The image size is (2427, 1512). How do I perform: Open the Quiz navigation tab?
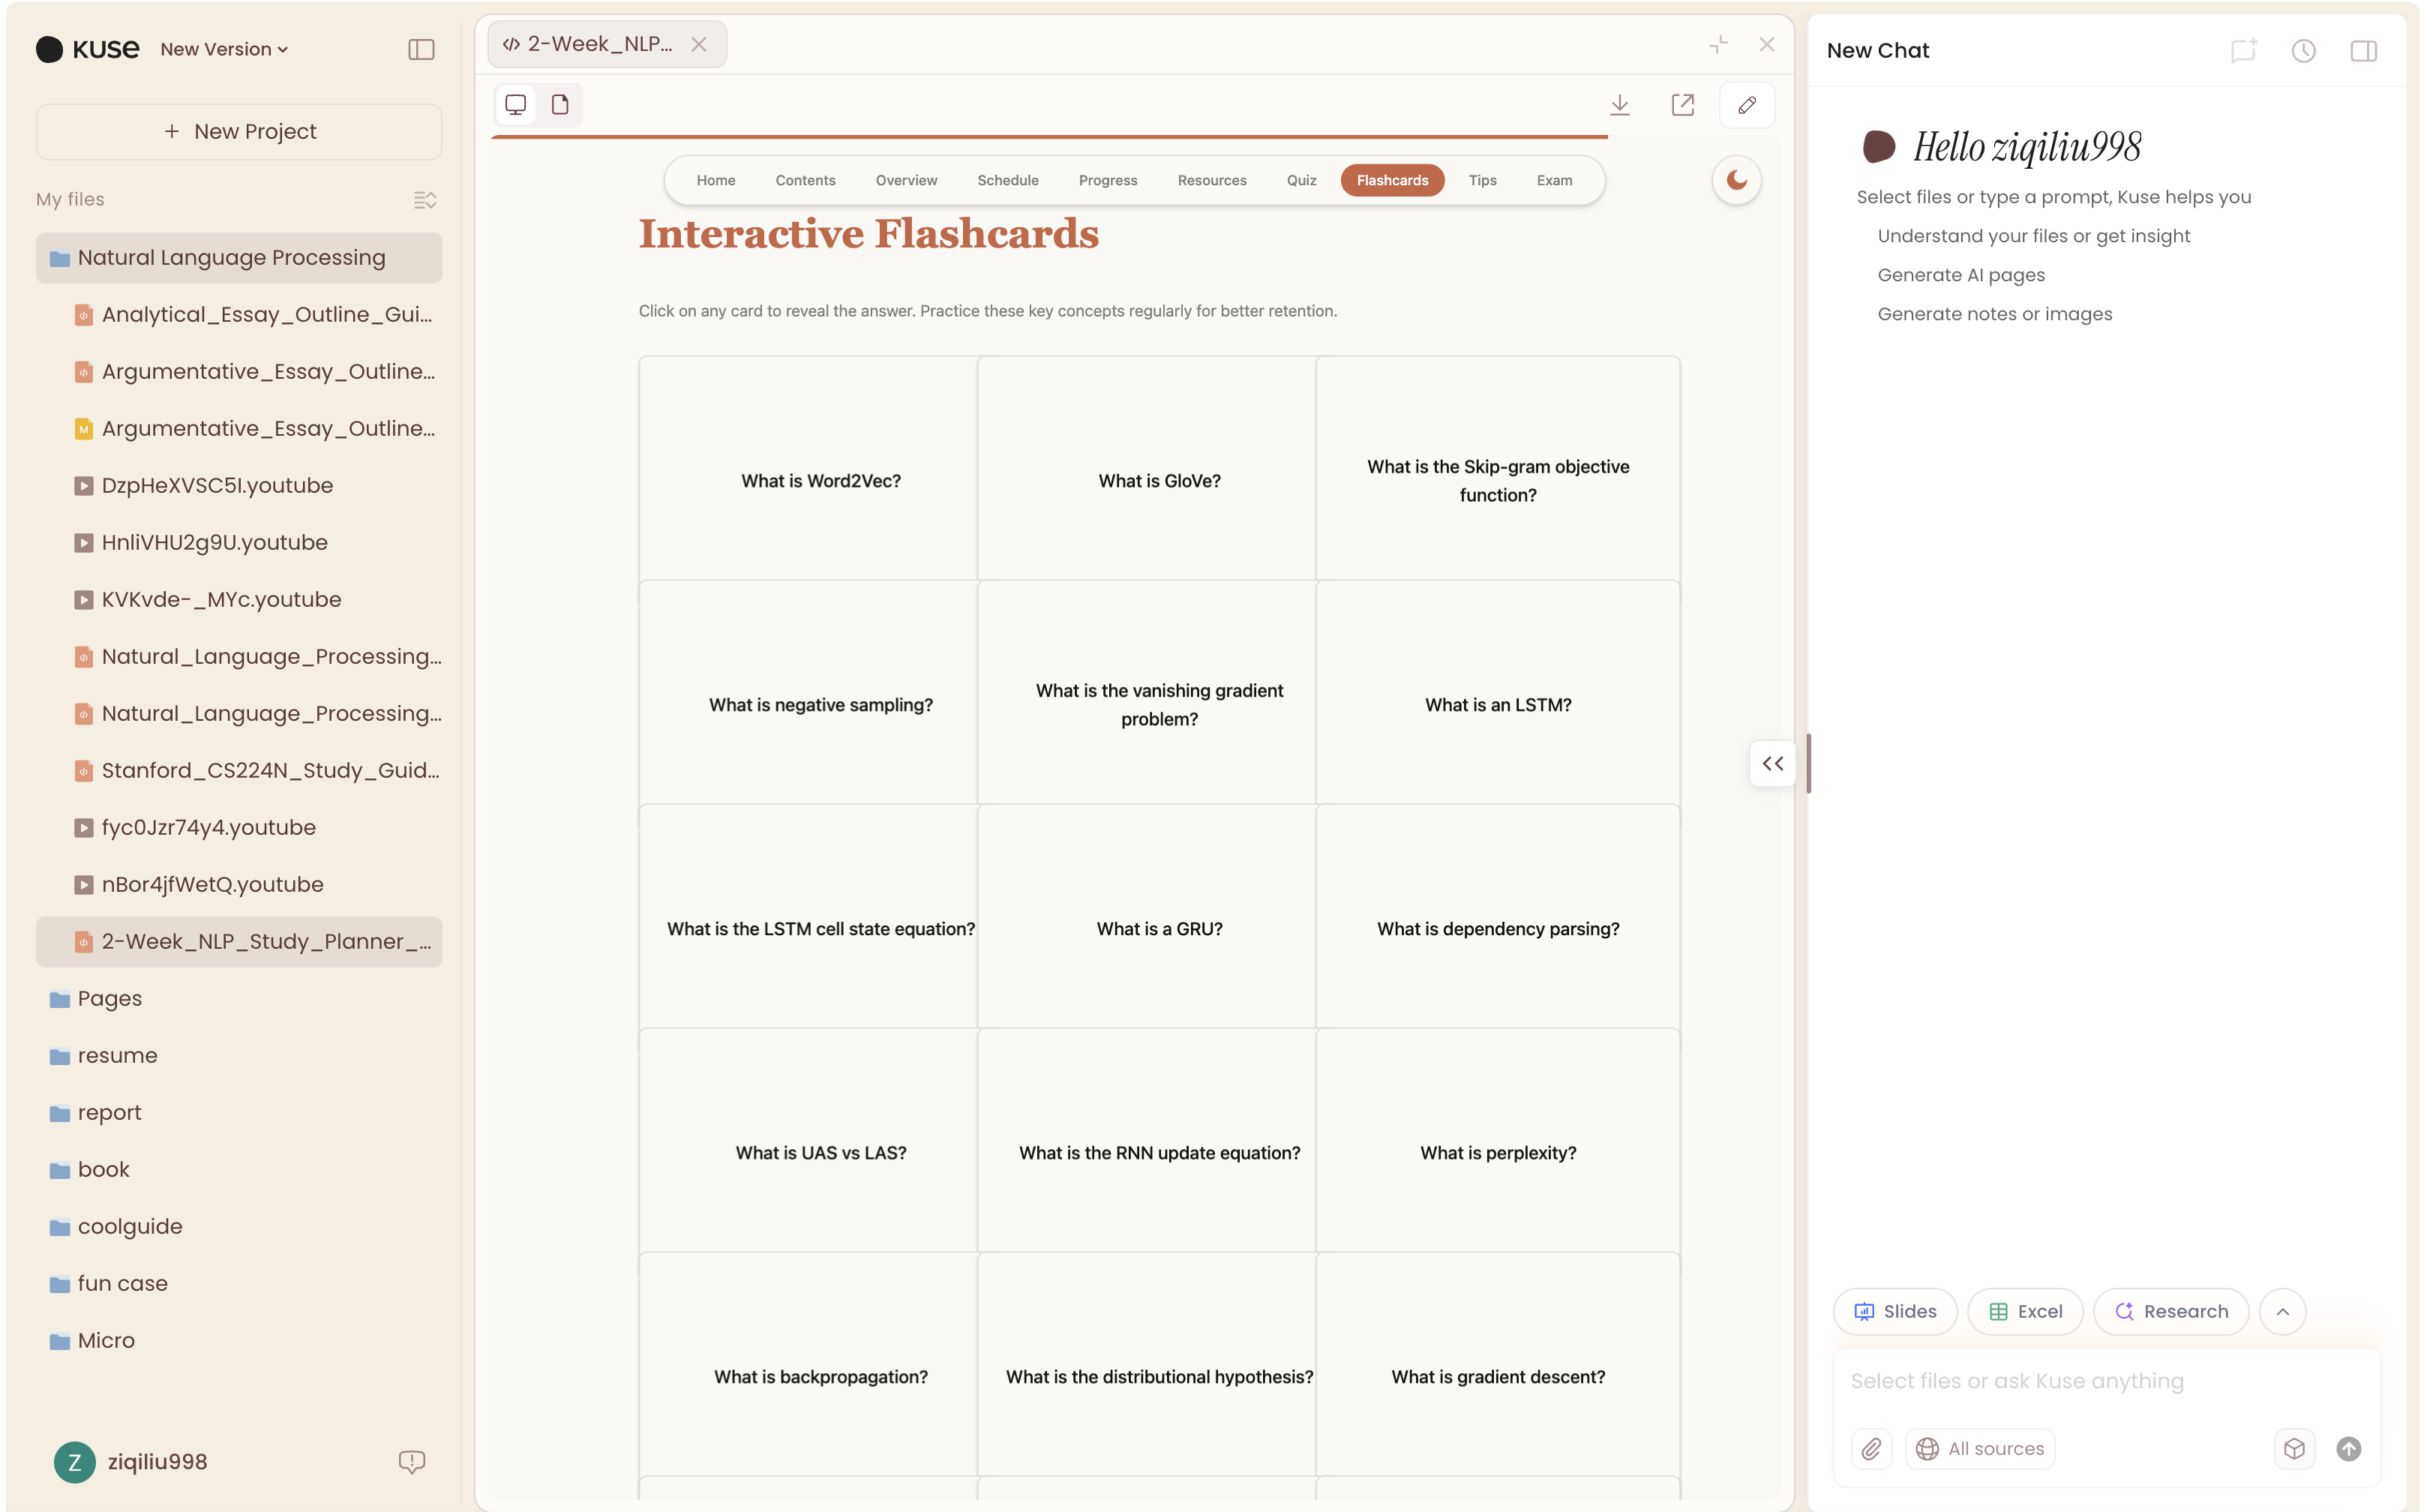click(x=1301, y=181)
